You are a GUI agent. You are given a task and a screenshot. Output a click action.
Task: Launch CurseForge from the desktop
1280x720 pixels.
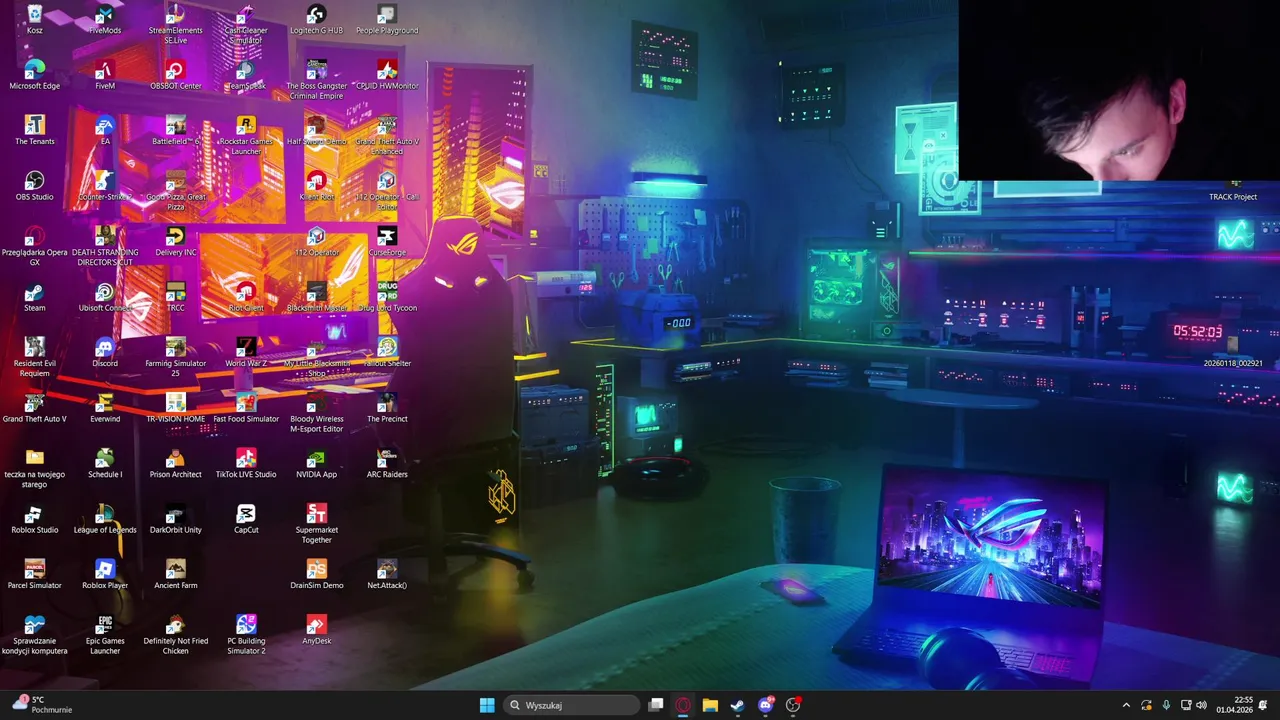[x=387, y=241]
